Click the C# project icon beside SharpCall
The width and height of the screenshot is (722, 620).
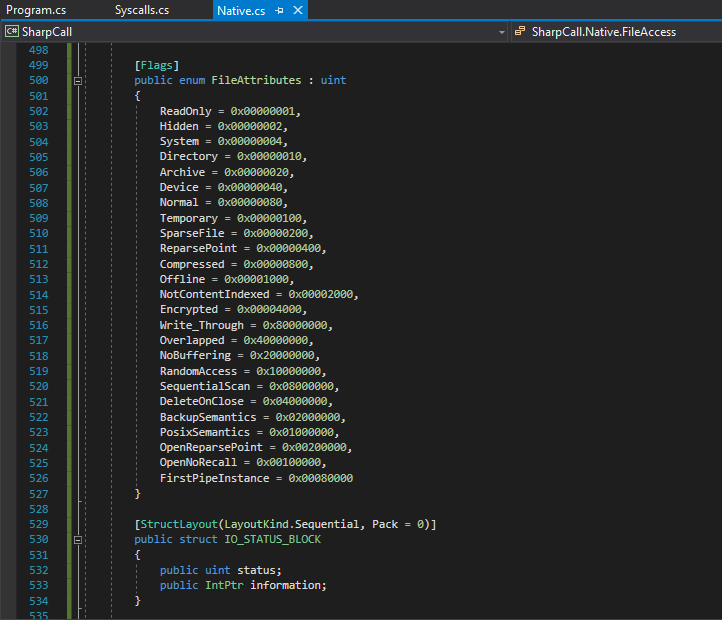point(12,31)
